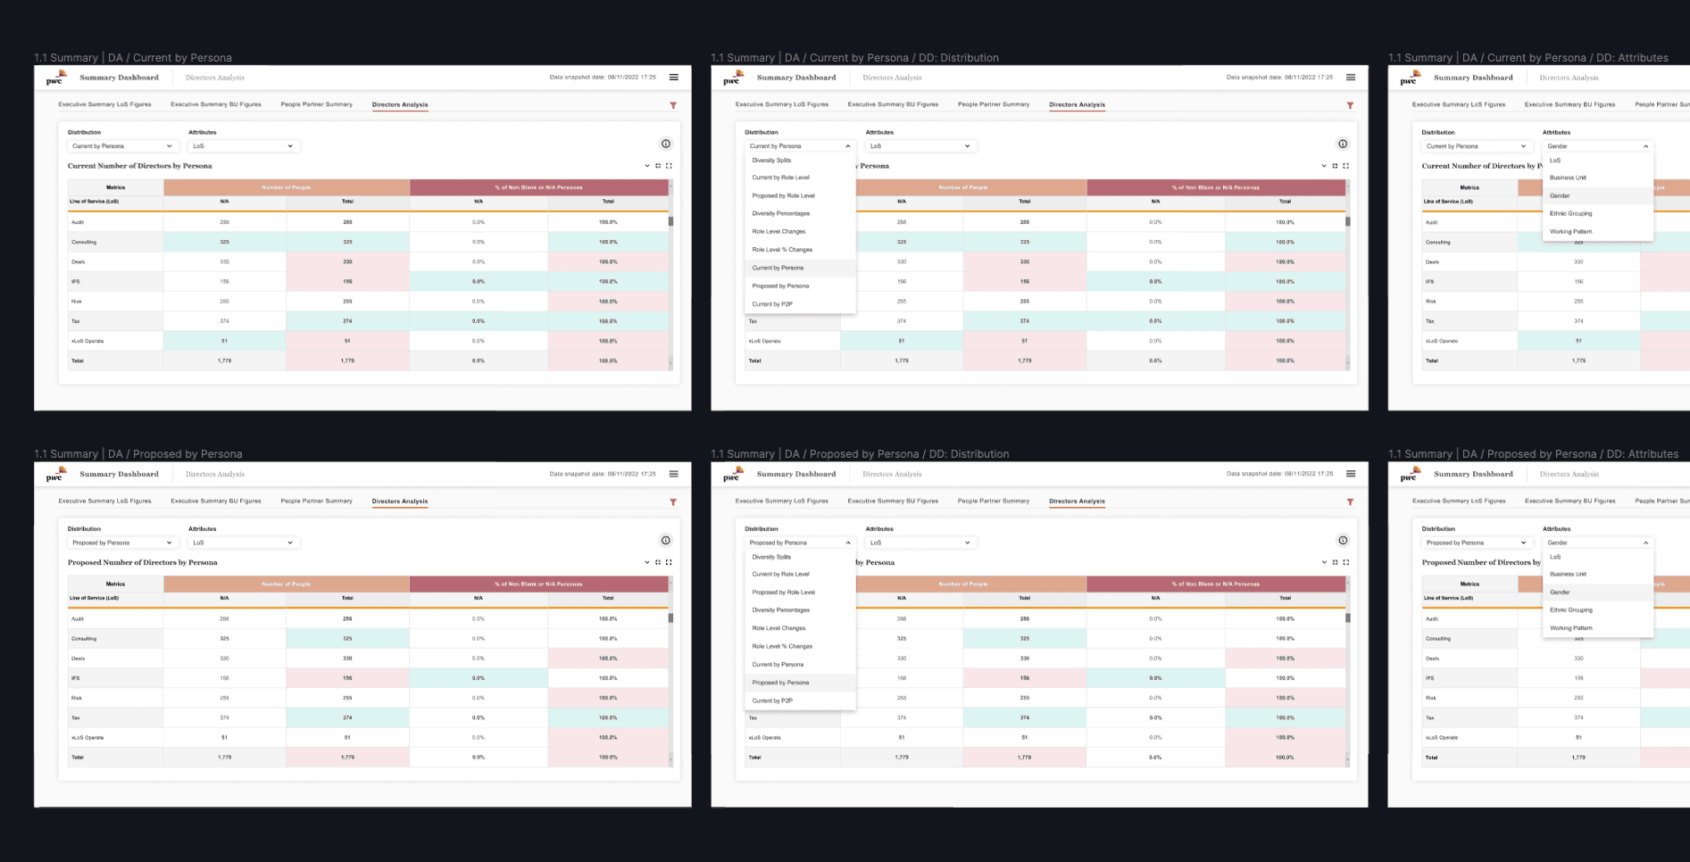Switch to Executive Summary BU Figures tab, bottom-left frame

(215, 501)
